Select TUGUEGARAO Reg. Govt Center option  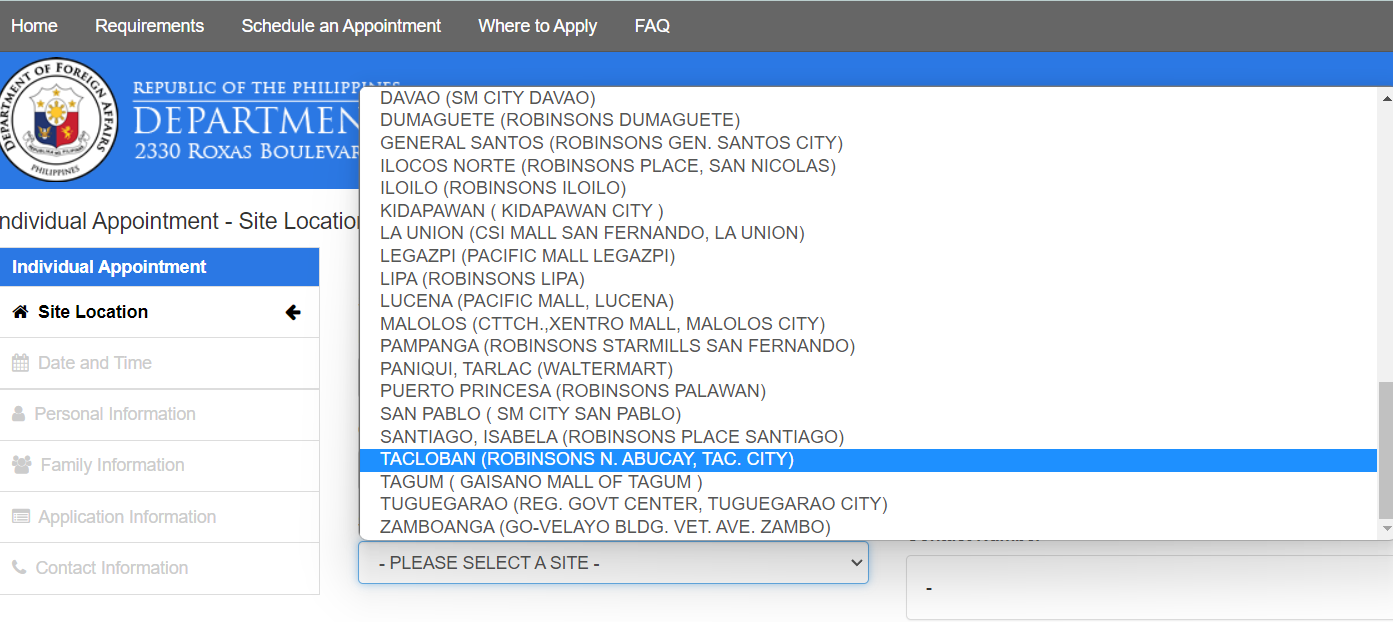(868, 504)
